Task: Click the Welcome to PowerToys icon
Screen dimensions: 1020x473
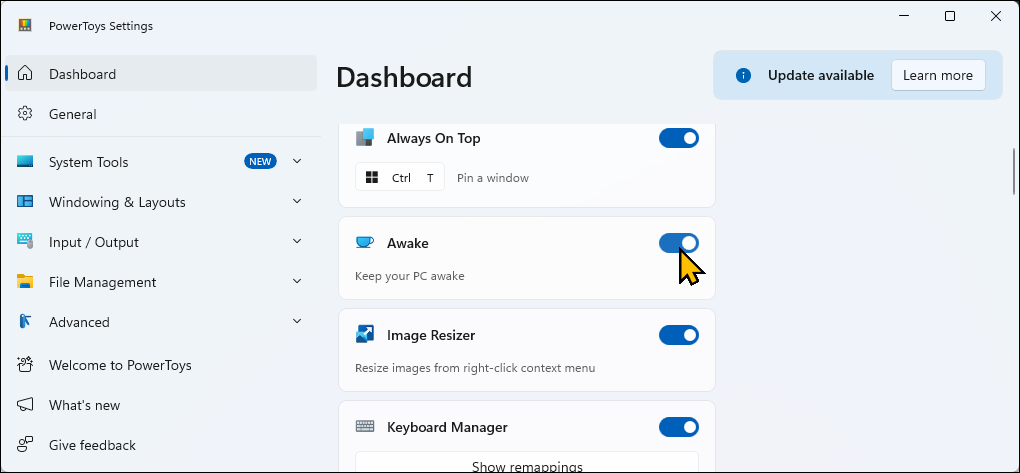Action: click(25, 364)
